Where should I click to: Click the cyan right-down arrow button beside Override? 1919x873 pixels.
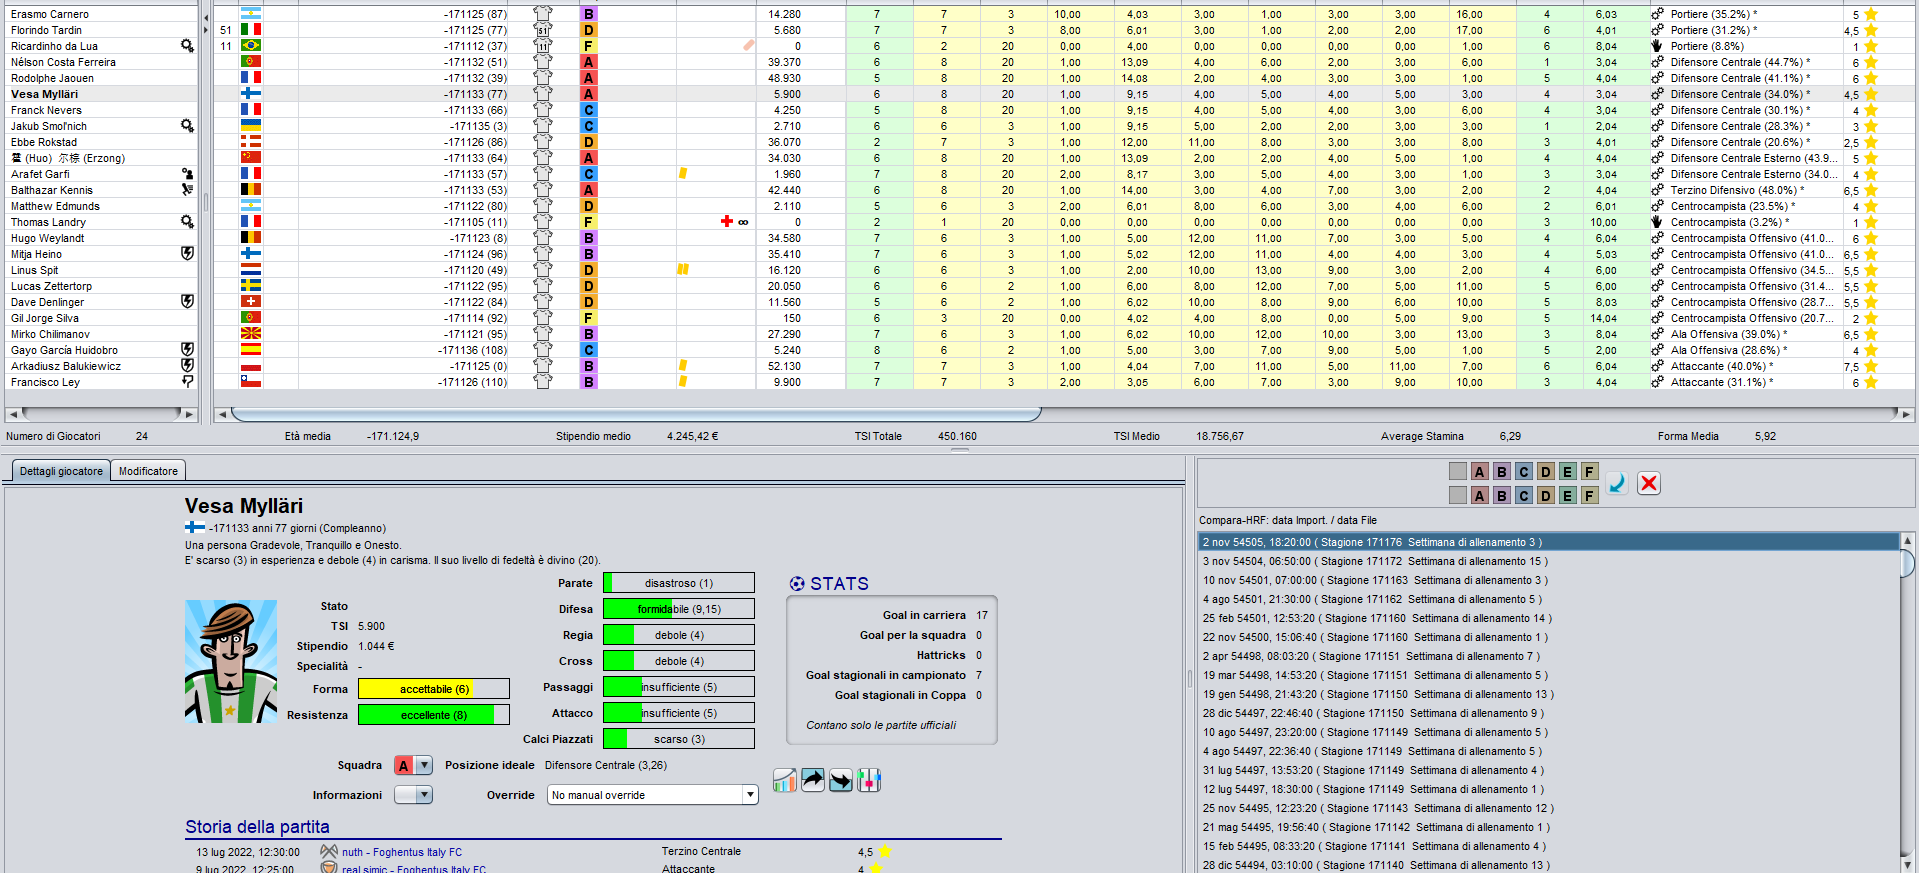pyautogui.click(x=841, y=780)
